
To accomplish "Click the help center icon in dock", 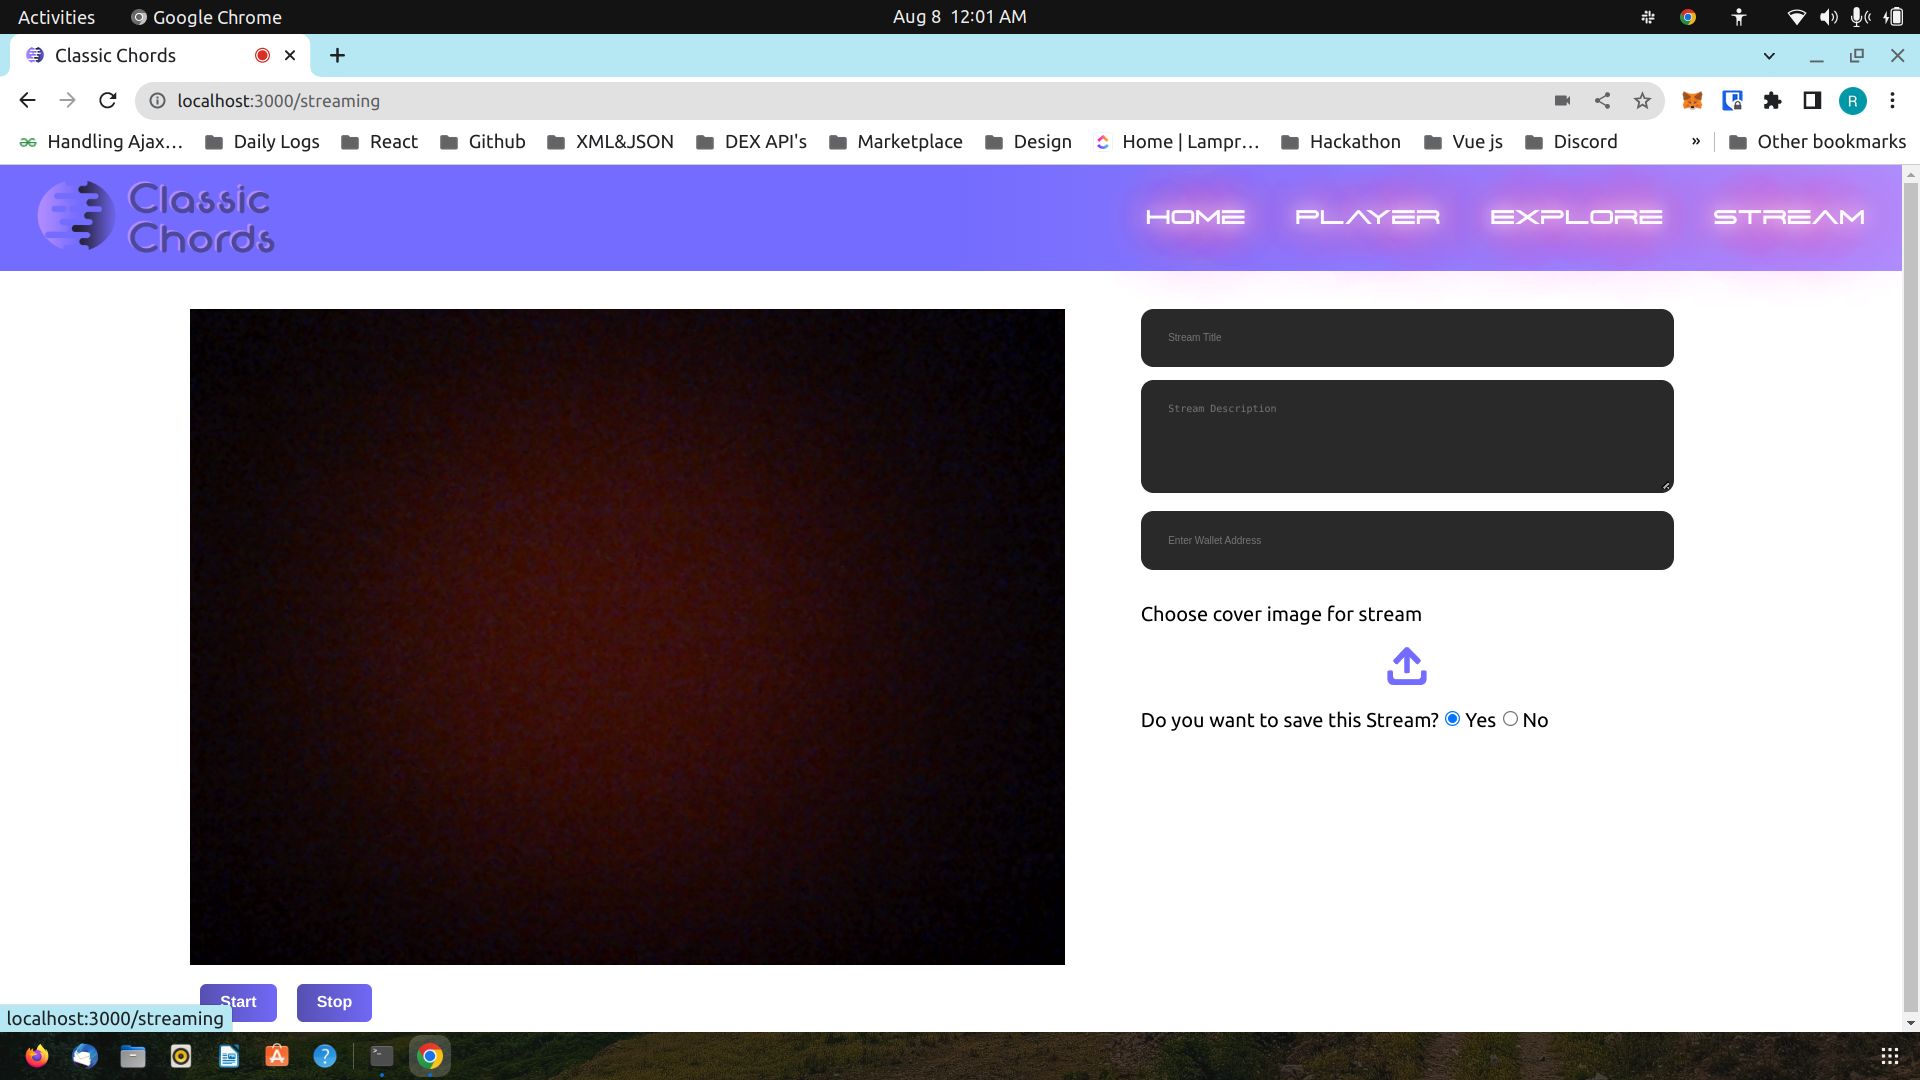I will click(x=324, y=1055).
